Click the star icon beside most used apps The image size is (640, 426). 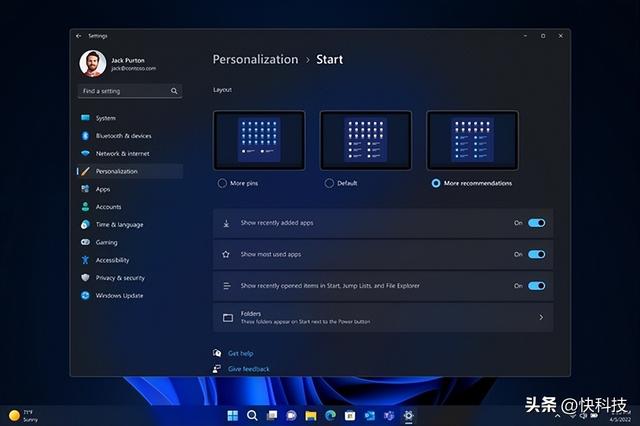pyautogui.click(x=226, y=255)
